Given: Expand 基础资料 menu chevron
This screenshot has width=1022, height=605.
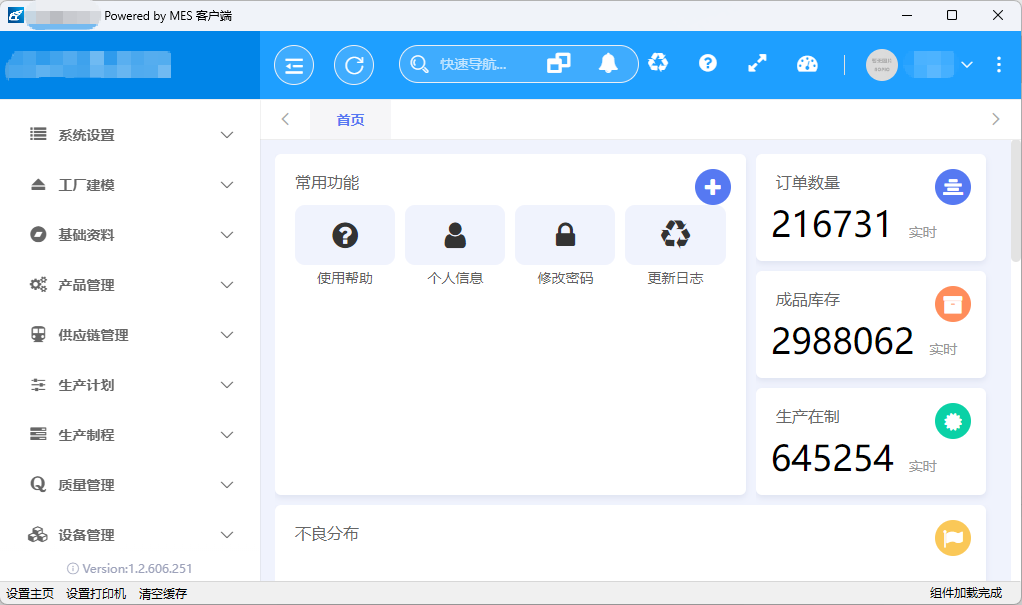Looking at the screenshot, I should 227,235.
